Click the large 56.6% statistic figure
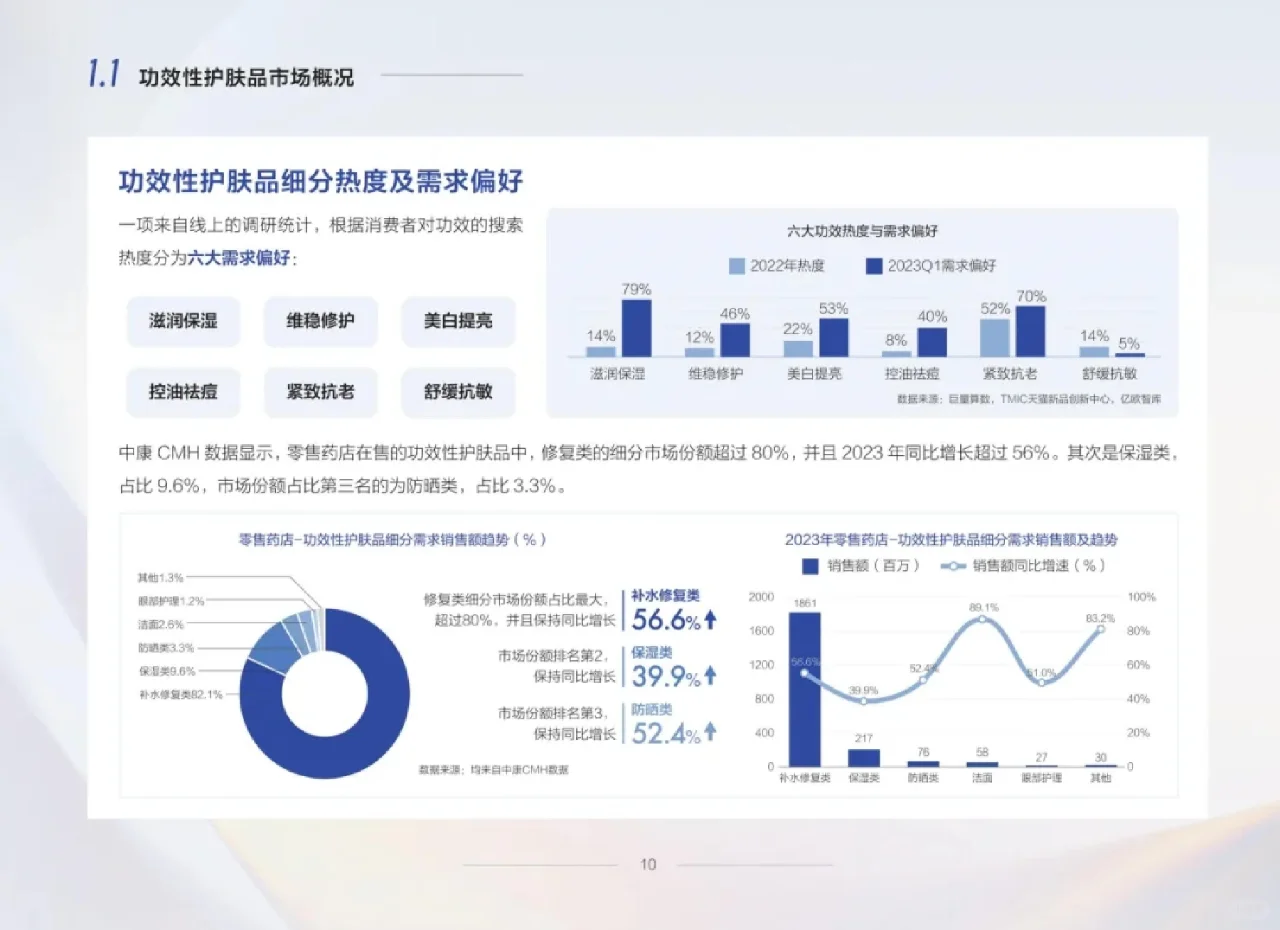Image resolution: width=1280 pixels, height=930 pixels. pos(666,621)
